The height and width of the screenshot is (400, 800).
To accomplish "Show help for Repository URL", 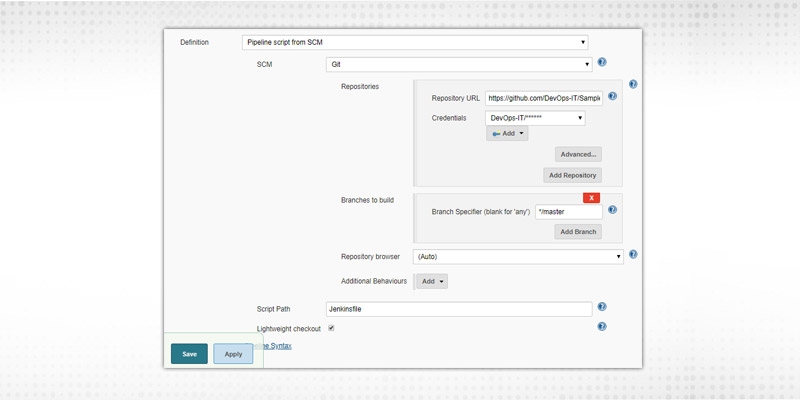I will 612,96.
